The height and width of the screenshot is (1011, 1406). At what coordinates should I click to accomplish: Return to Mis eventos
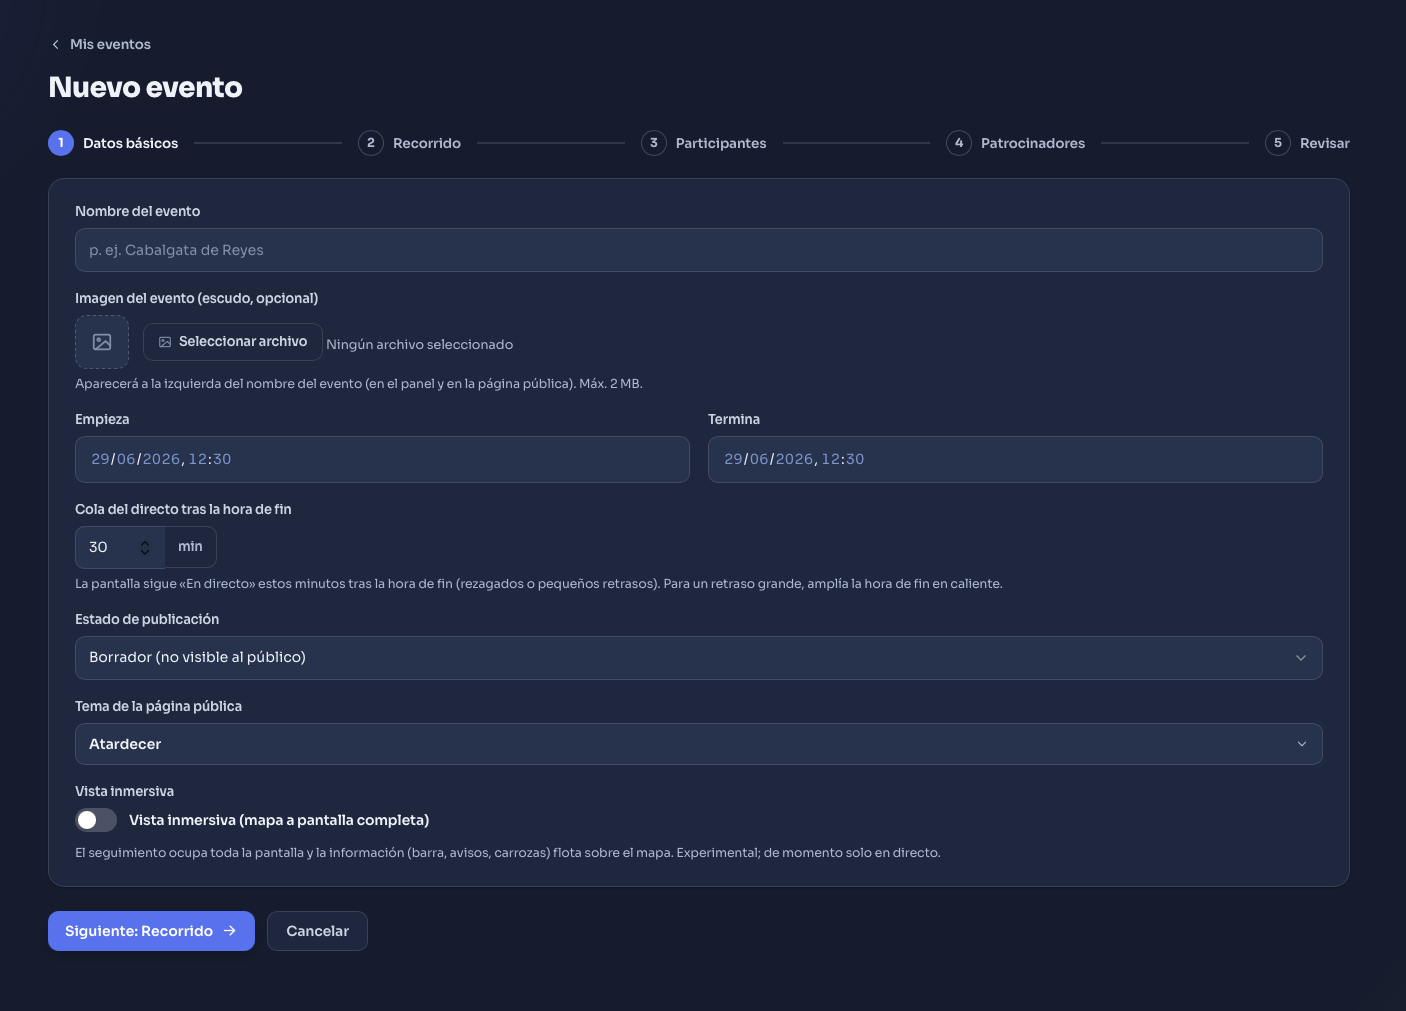[101, 45]
